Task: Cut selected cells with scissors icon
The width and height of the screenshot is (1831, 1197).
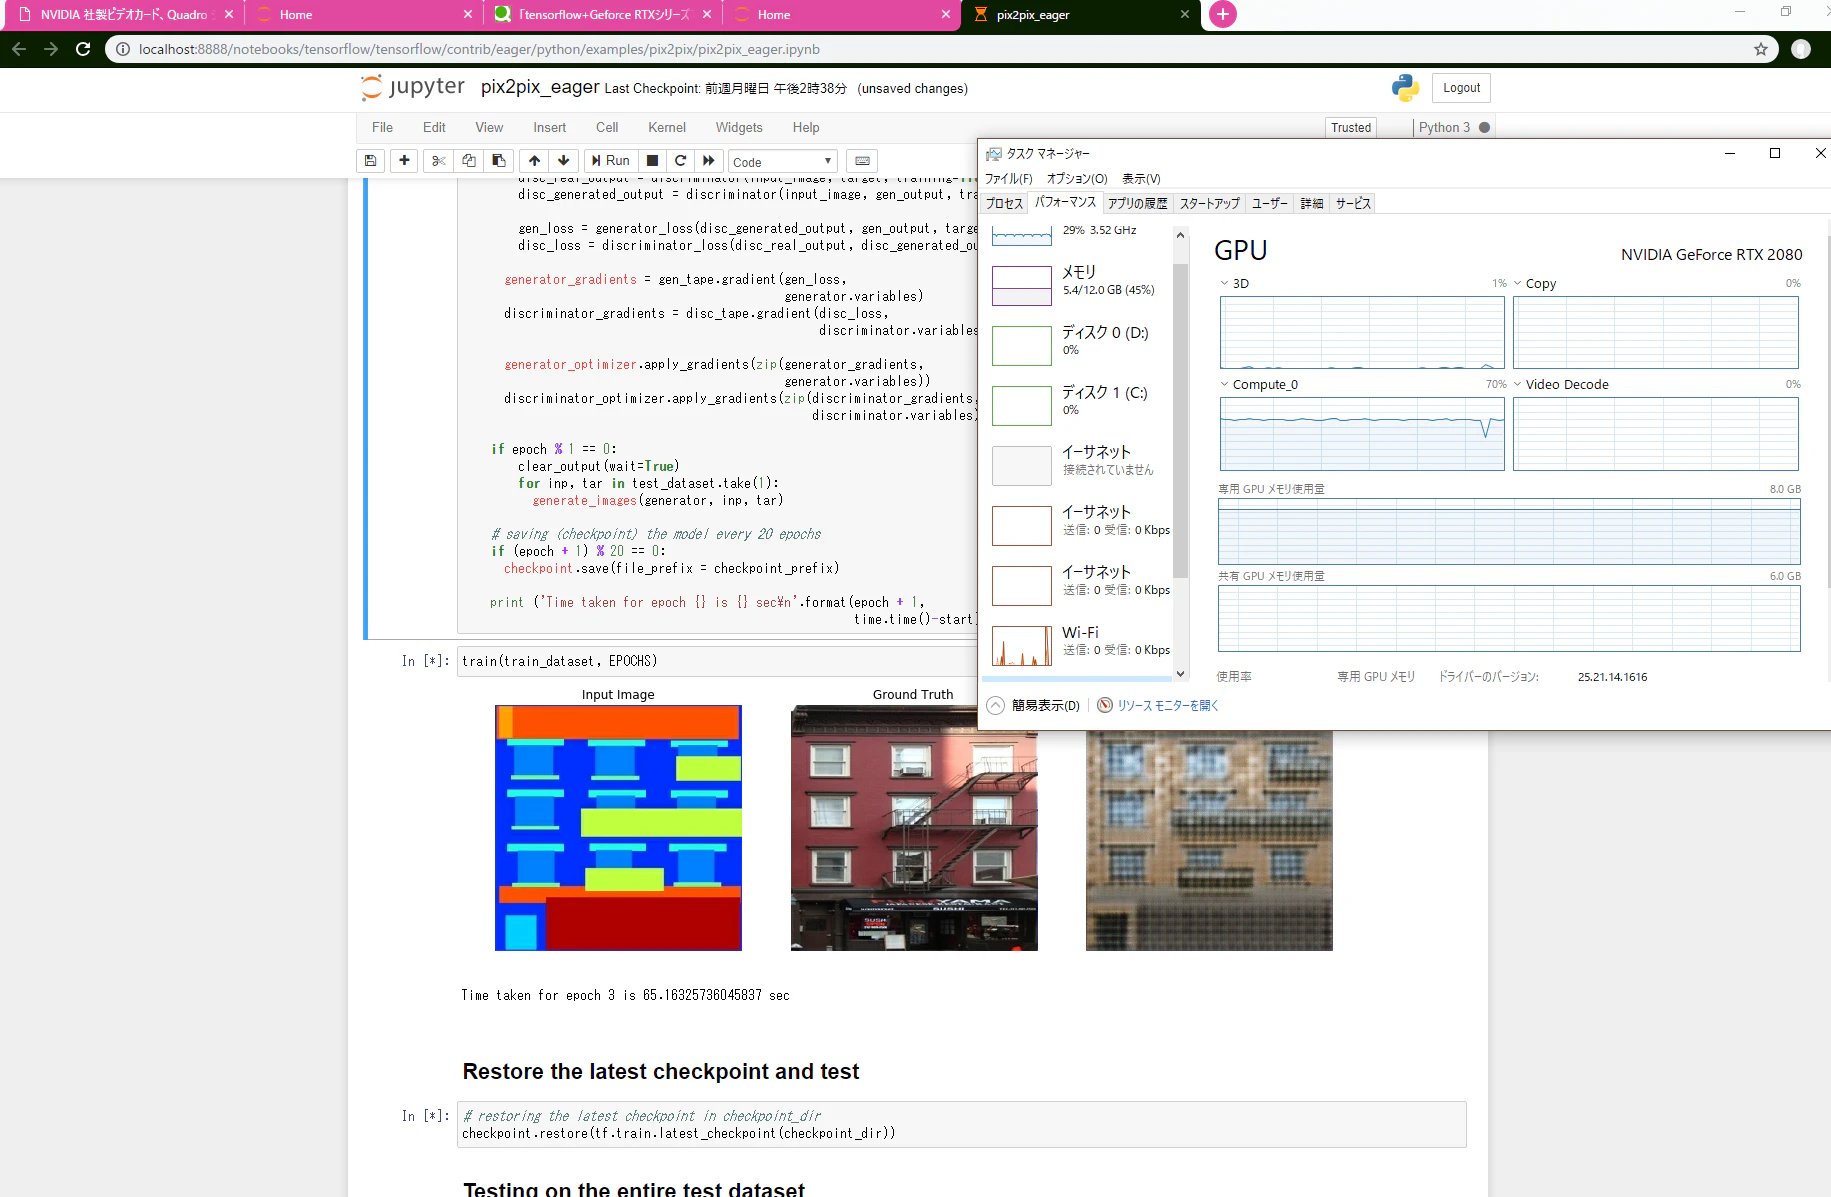Action: point(438,161)
